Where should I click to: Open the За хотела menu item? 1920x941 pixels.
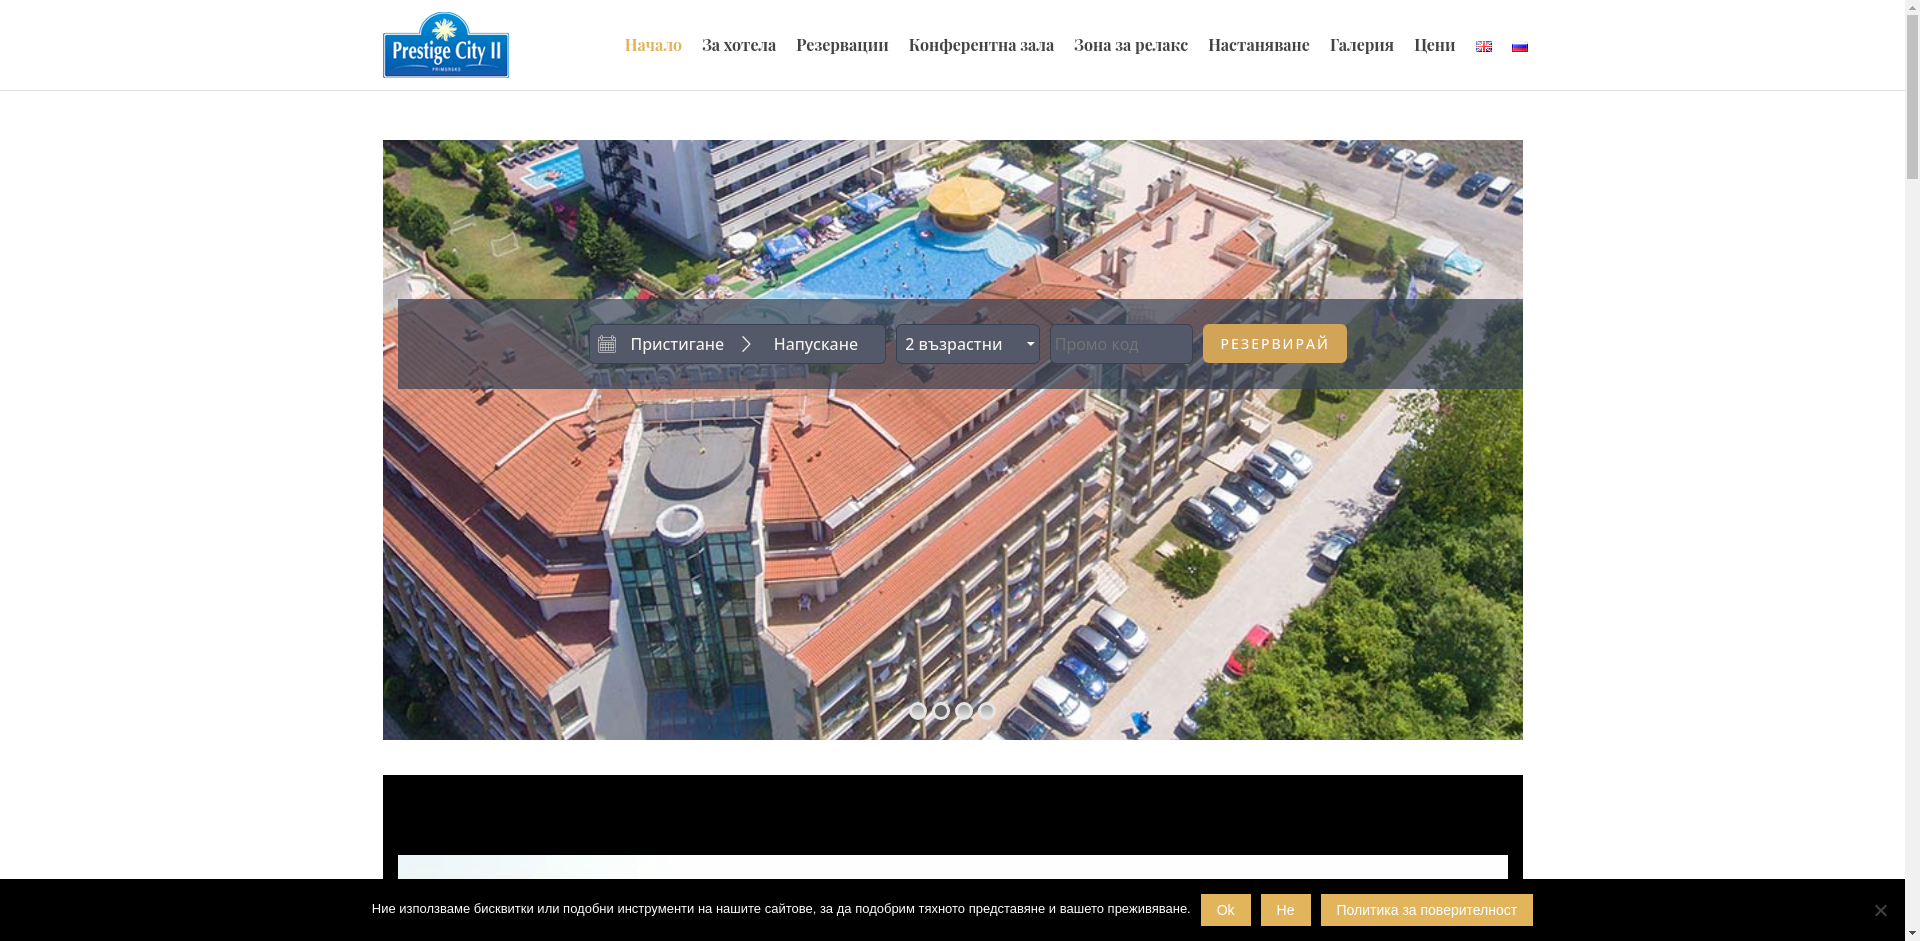(x=739, y=45)
